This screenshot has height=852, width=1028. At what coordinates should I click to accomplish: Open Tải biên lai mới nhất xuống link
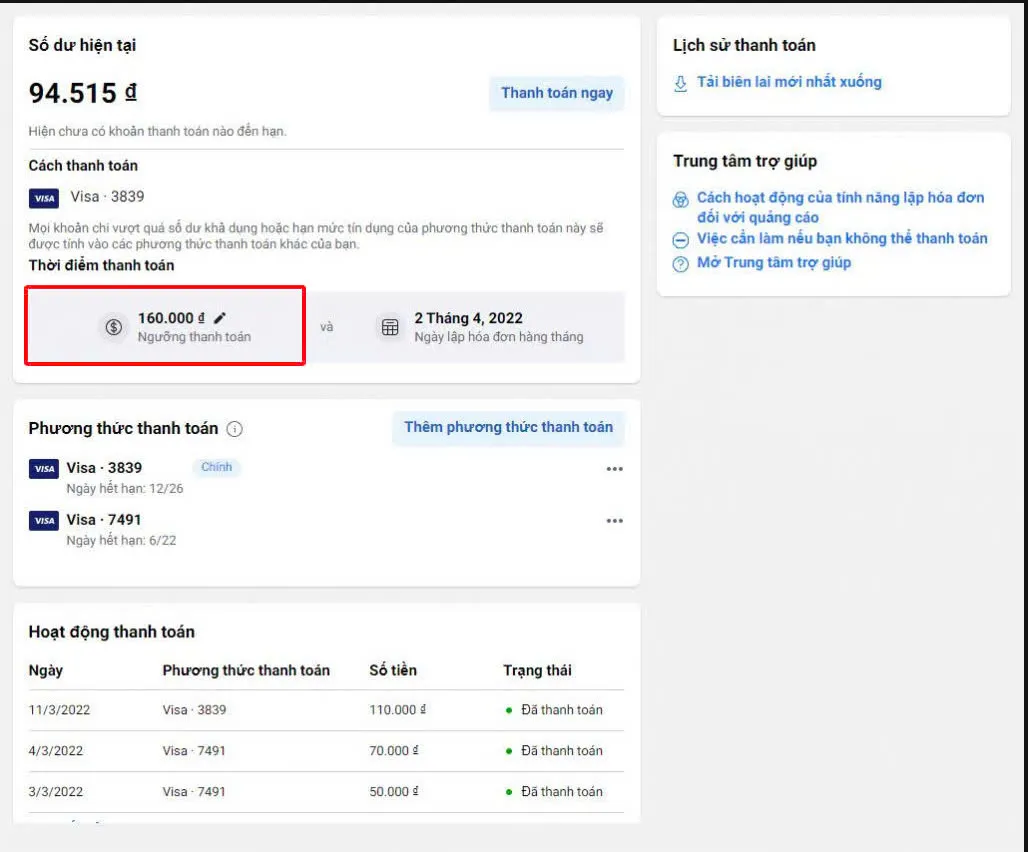click(x=789, y=82)
